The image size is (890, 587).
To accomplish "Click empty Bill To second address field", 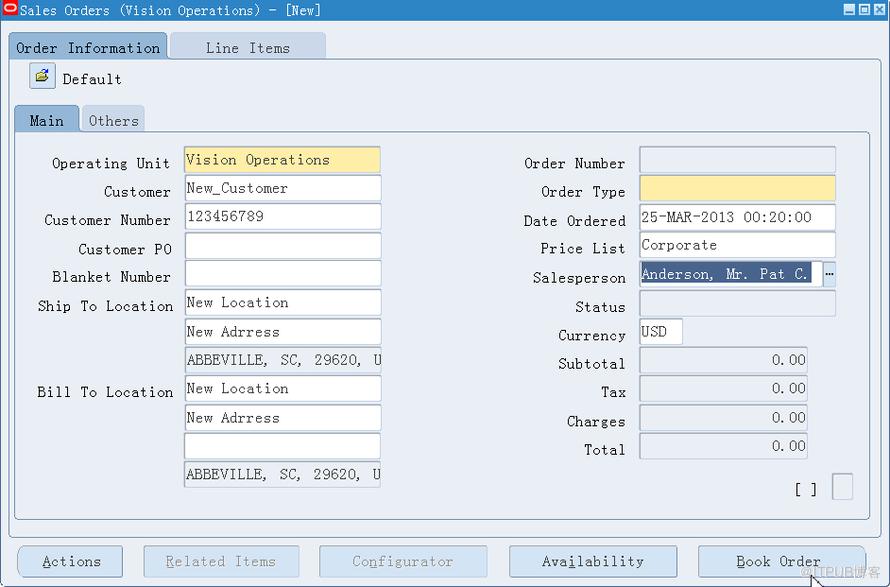I will (x=283, y=446).
